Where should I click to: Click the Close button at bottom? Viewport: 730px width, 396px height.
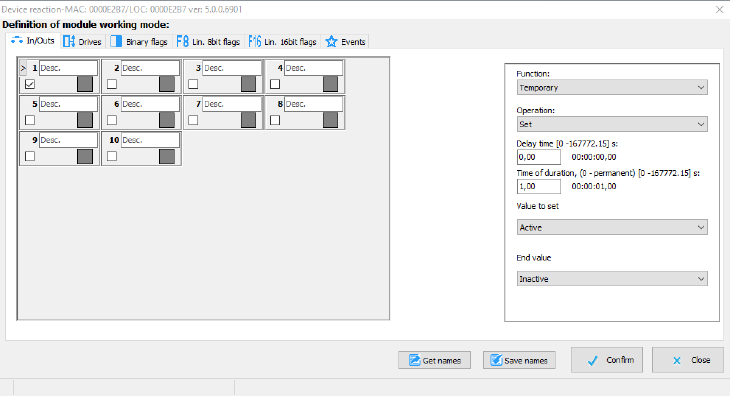[688, 360]
